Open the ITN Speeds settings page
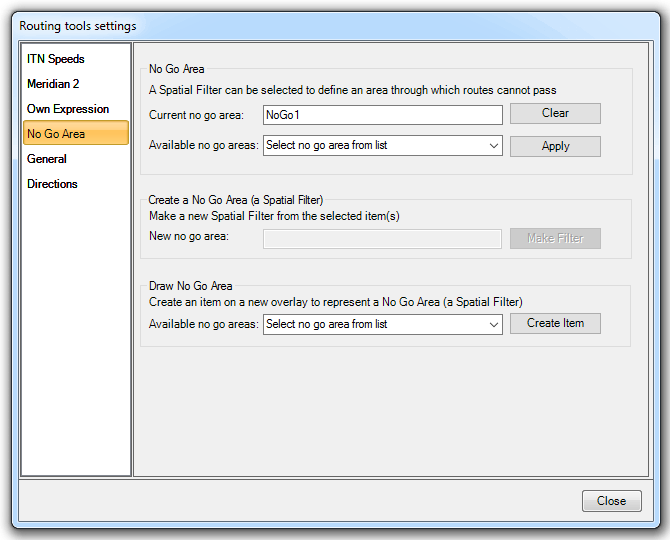The height and width of the screenshot is (540, 670). 56,59
